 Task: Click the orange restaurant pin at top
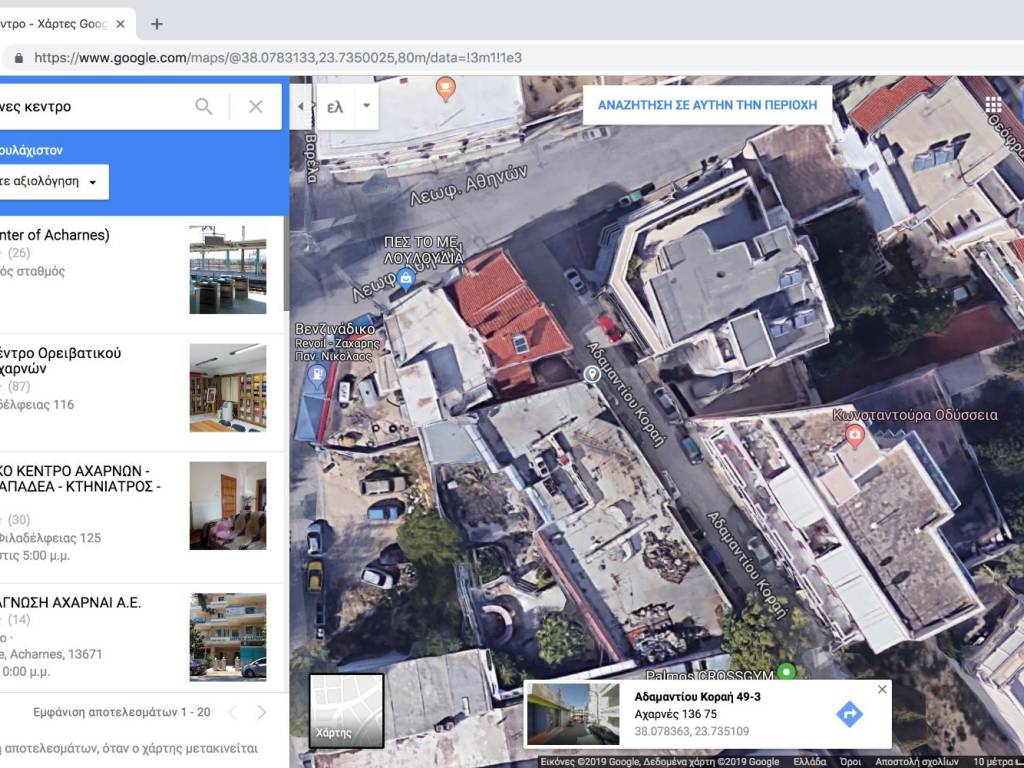point(446,90)
